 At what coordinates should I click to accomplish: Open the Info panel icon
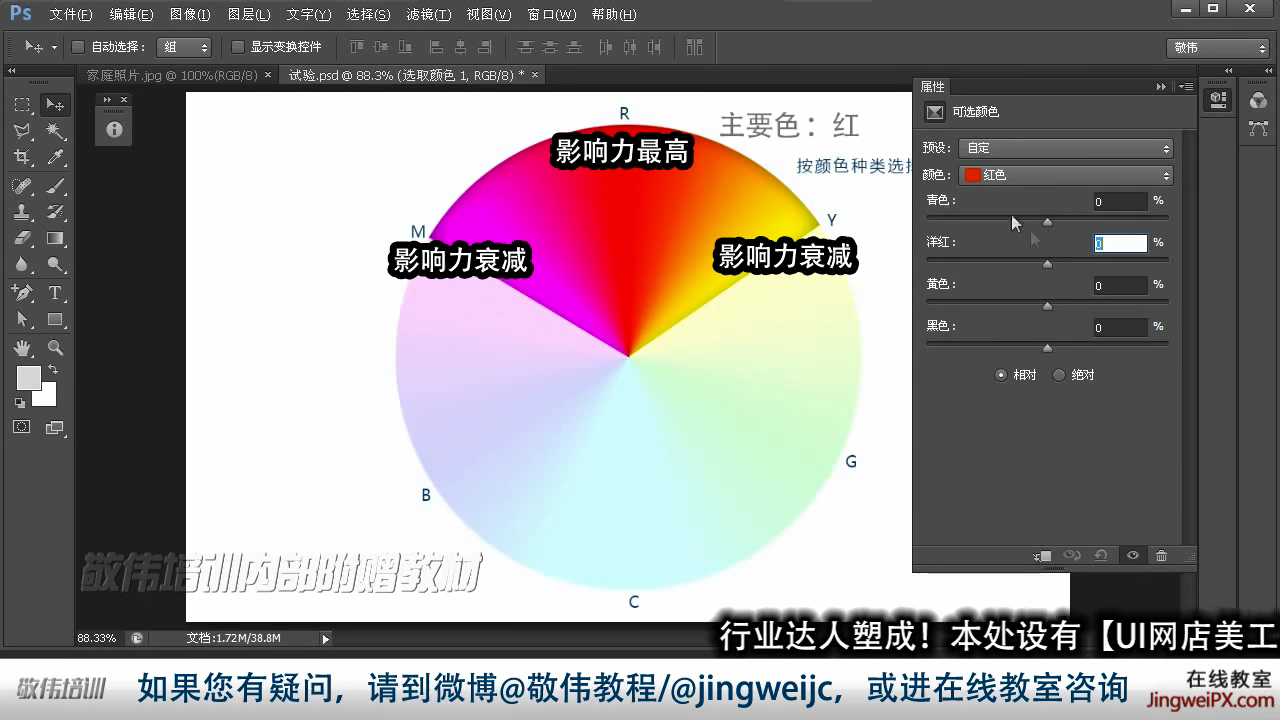tap(114, 129)
